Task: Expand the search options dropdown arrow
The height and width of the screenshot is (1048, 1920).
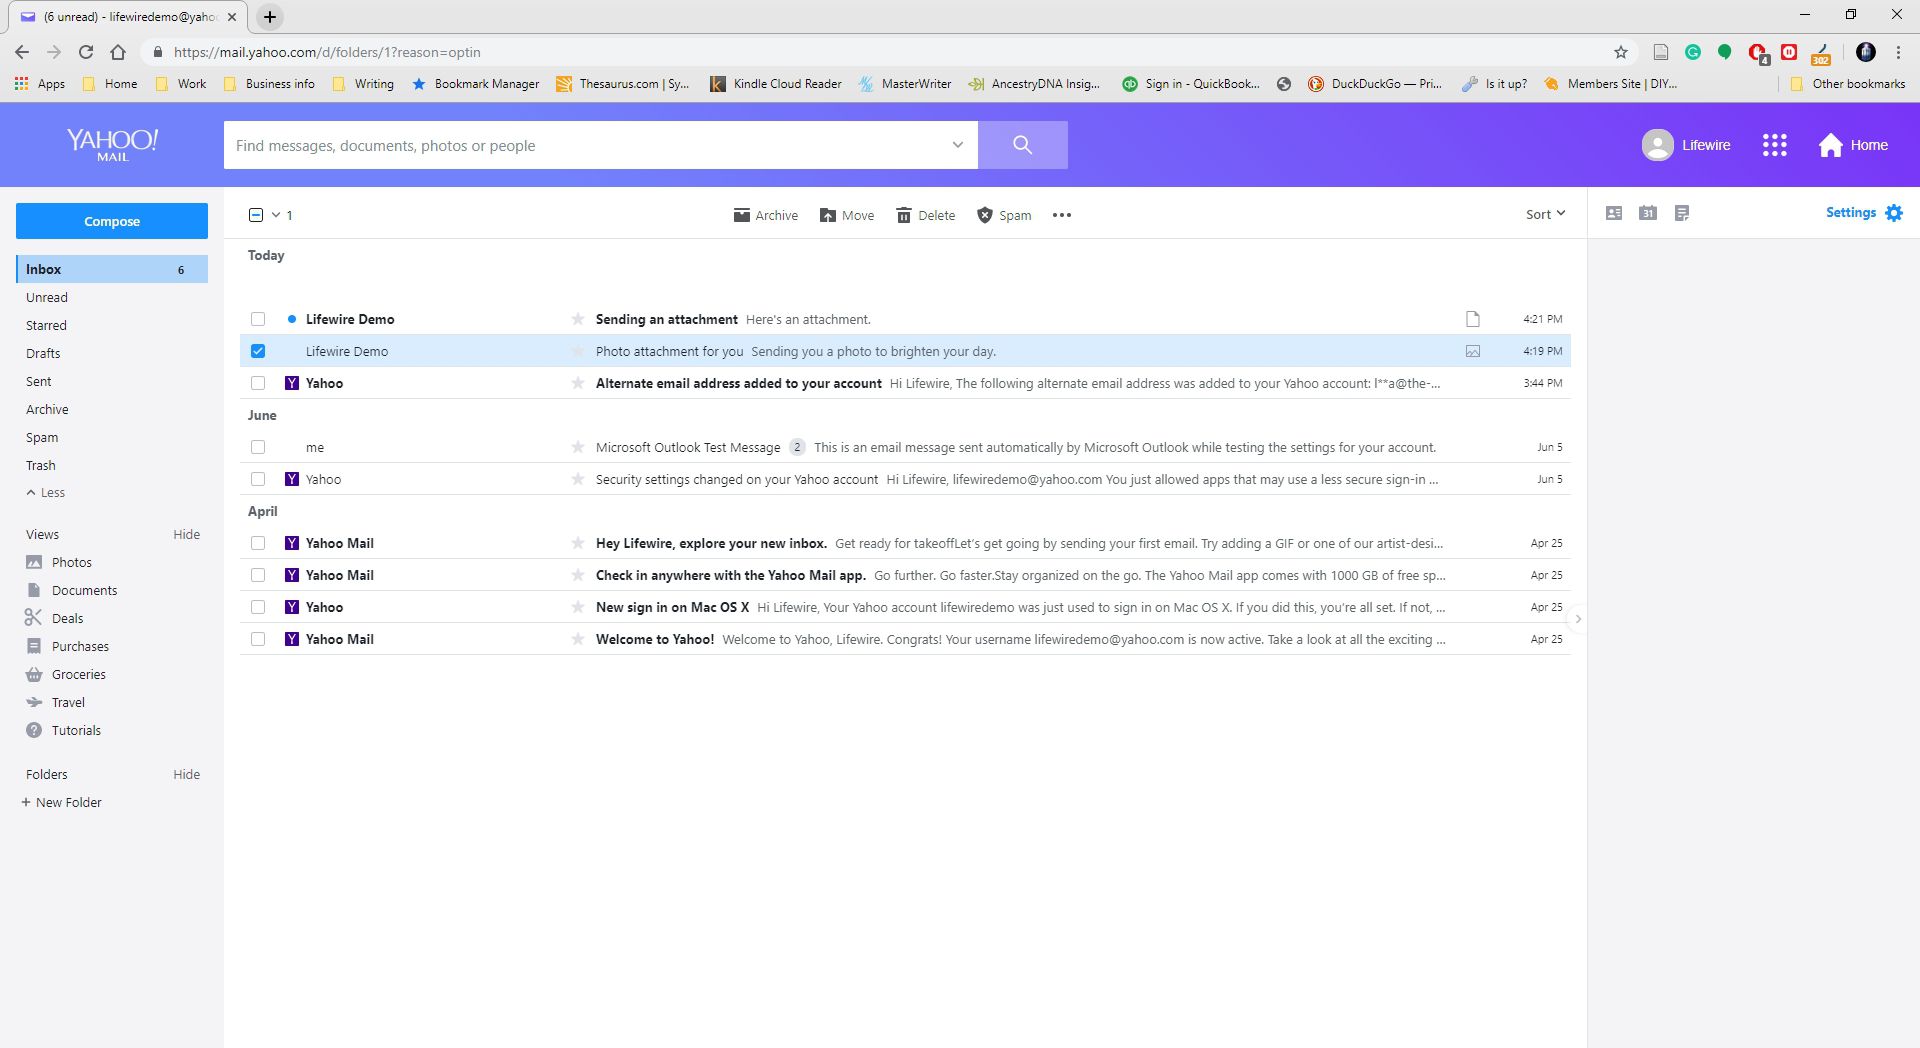Action: 957,145
